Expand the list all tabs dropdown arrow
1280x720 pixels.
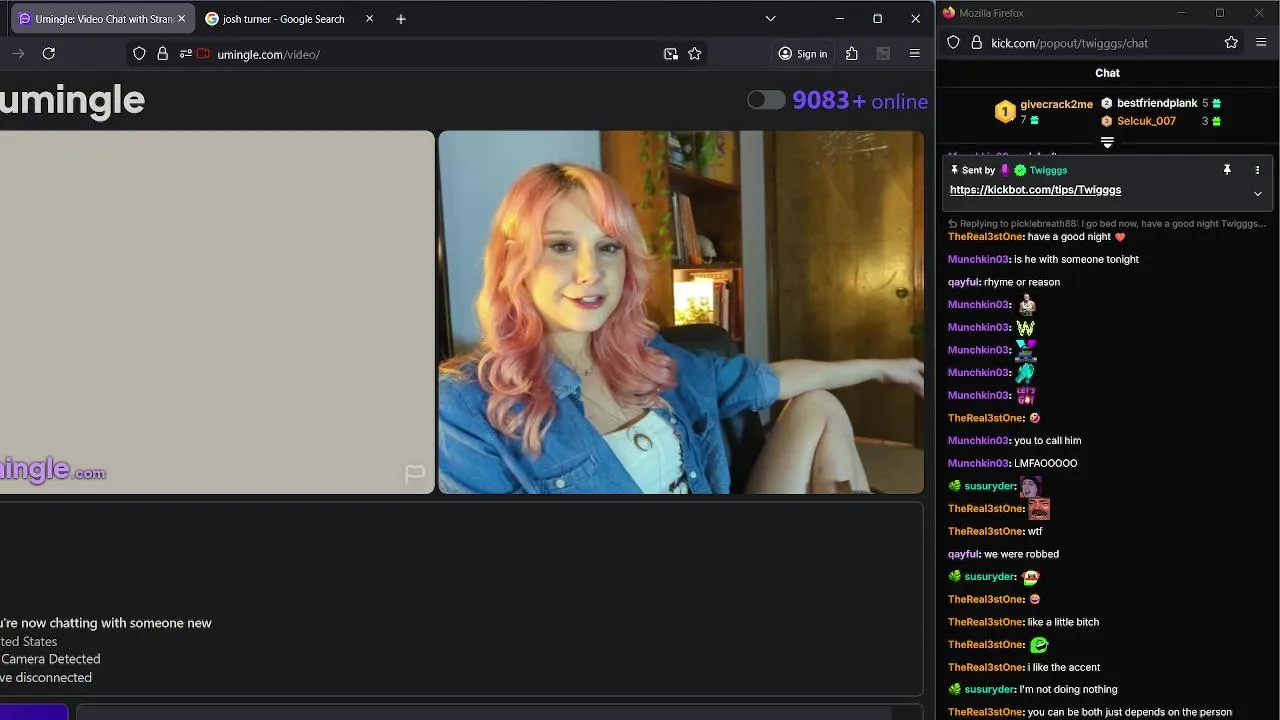pyautogui.click(x=770, y=19)
